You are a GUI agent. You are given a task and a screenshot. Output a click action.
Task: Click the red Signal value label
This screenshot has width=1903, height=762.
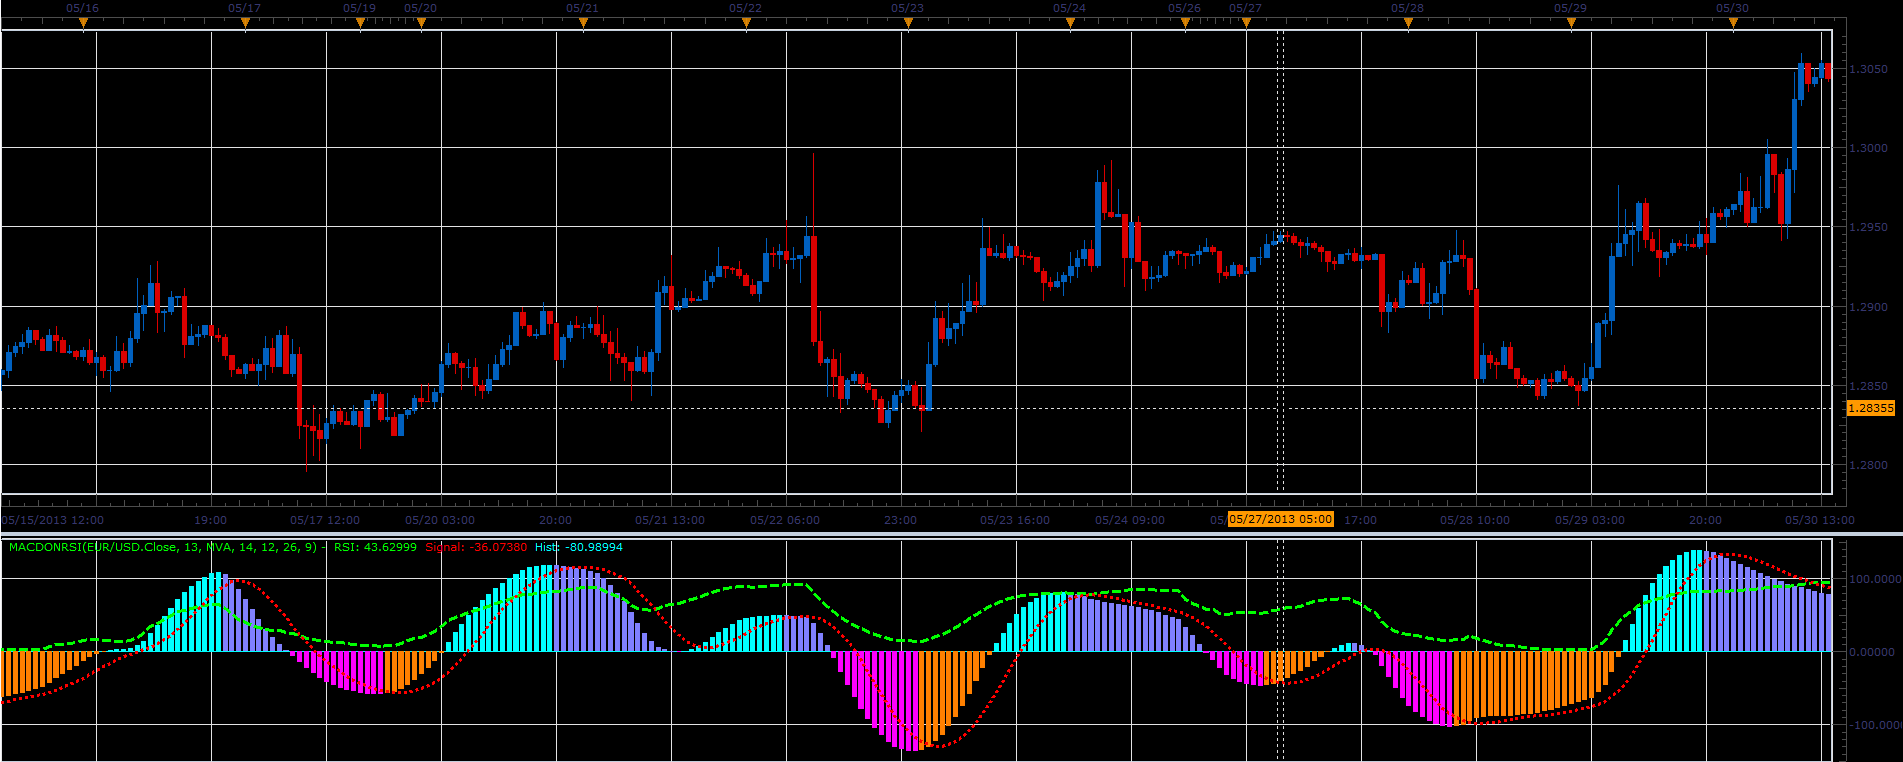[x=476, y=547]
